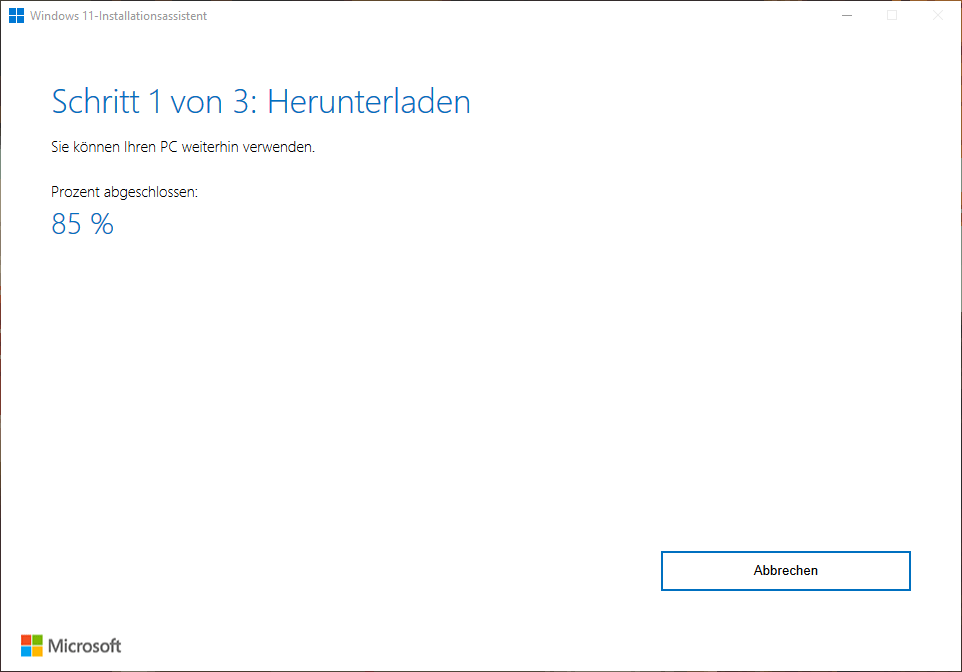This screenshot has width=962, height=672.
Task: Click the 'Windows 11-Installationsassistent' window title
Action: (x=118, y=16)
